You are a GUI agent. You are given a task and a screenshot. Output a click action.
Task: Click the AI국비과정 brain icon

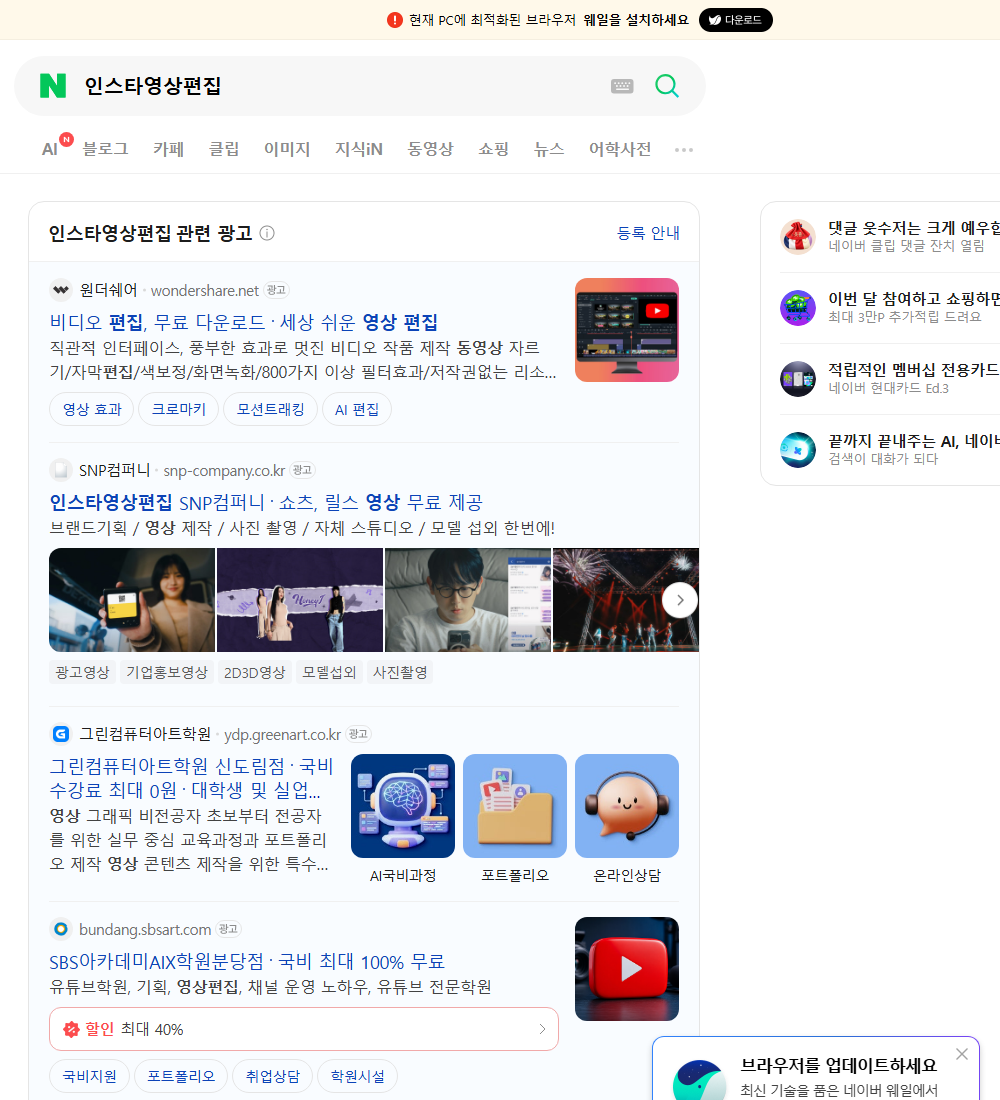(x=403, y=806)
